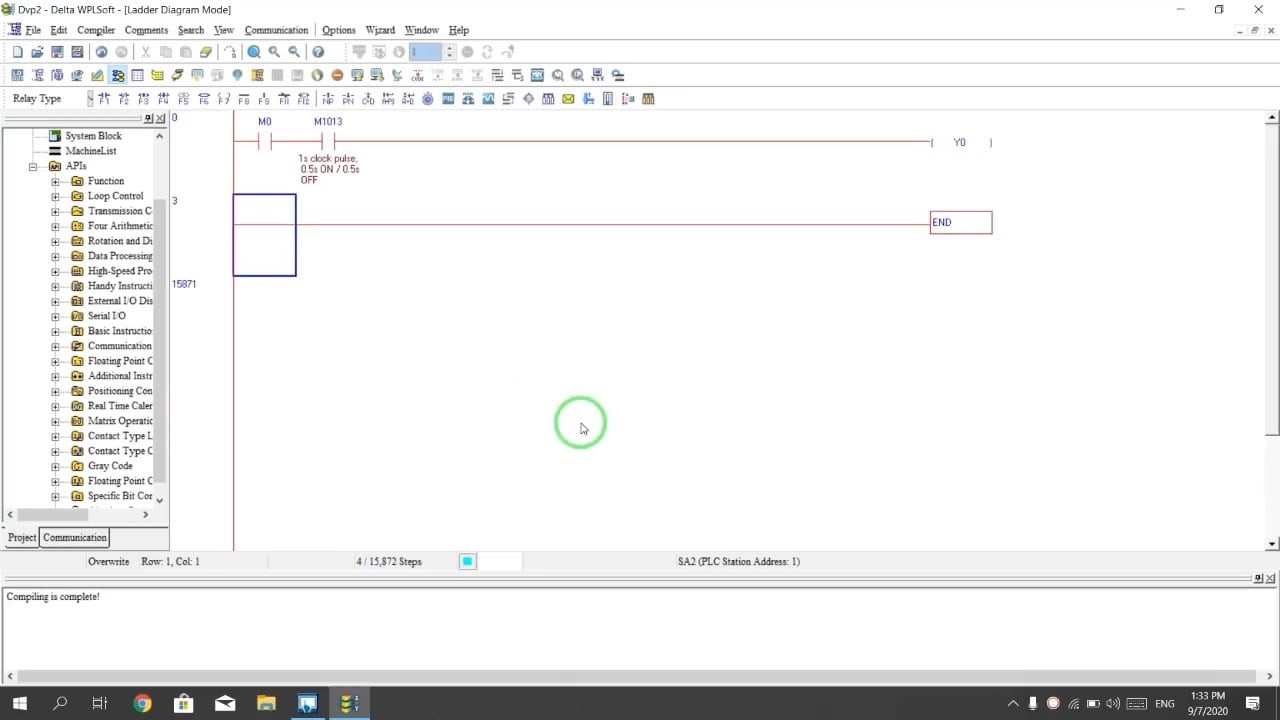Open the File menu
The width and height of the screenshot is (1280, 720).
click(x=33, y=30)
